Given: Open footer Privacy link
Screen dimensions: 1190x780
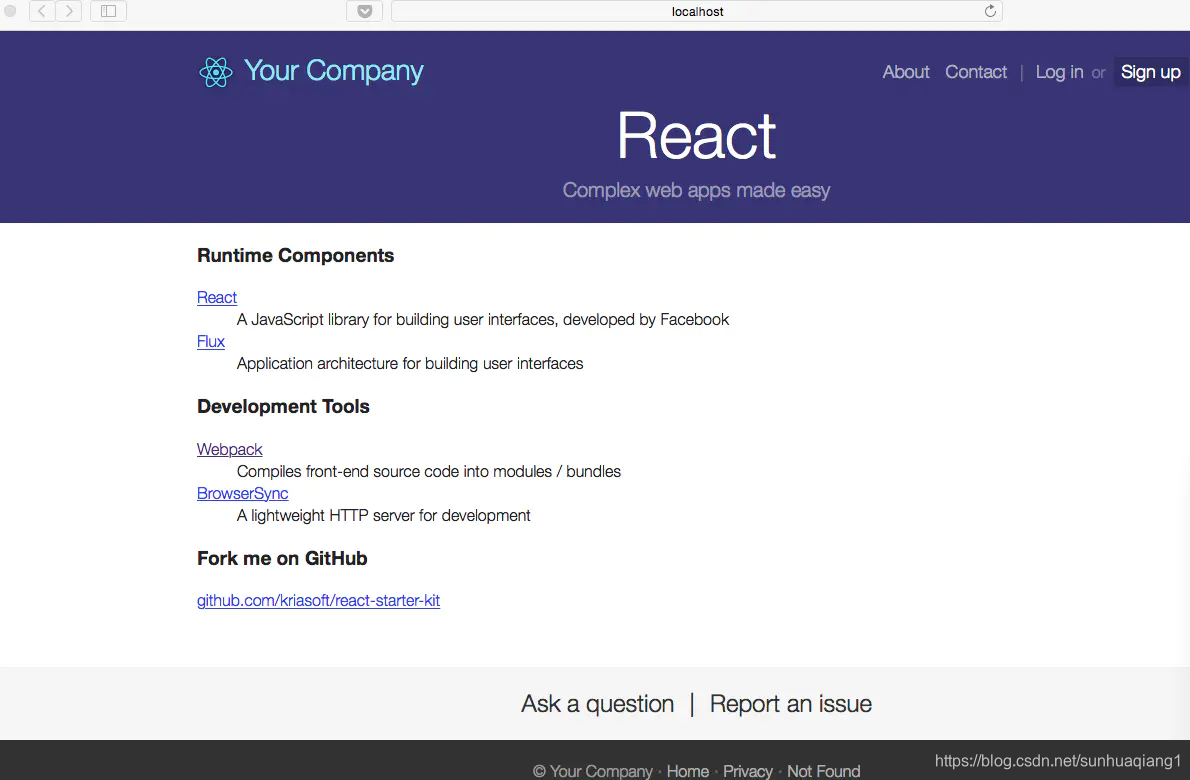Looking at the screenshot, I should (748, 771).
